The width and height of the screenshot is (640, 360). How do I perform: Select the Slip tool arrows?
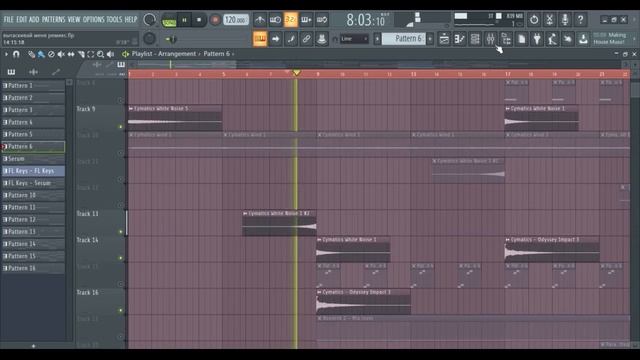tap(71, 54)
